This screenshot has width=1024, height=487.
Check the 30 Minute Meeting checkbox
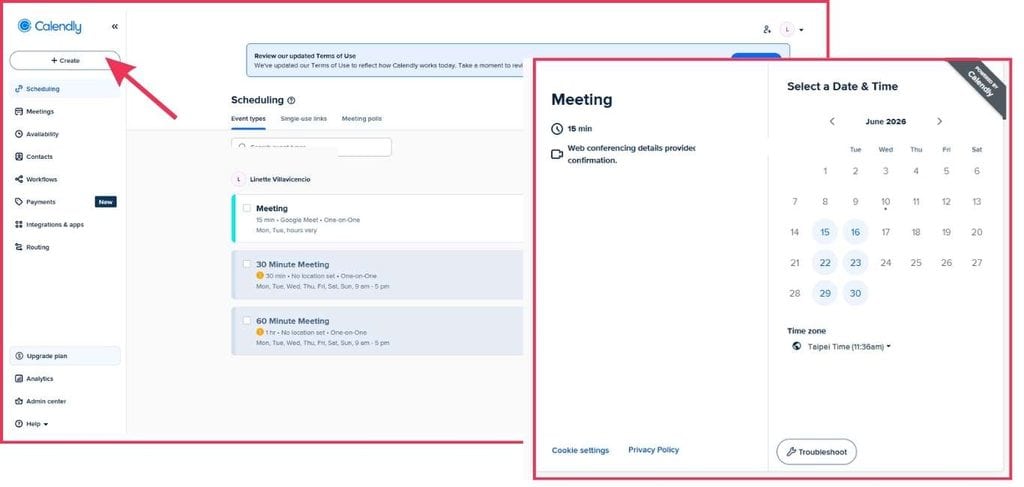pyautogui.click(x=247, y=264)
